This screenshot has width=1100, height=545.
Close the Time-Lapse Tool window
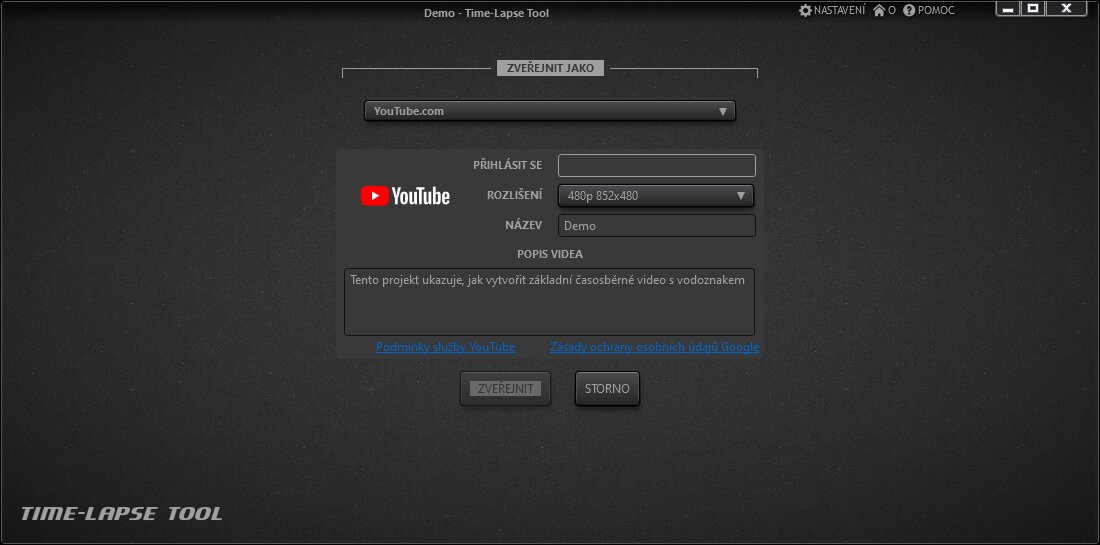pos(1066,9)
